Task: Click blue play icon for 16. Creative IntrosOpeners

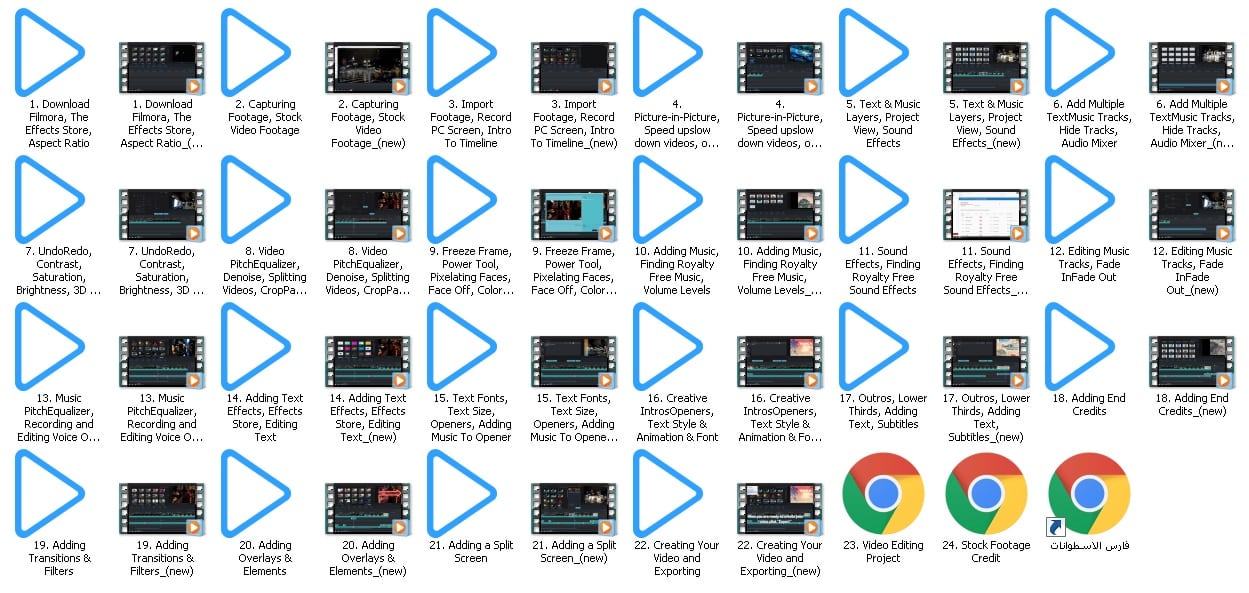Action: pyautogui.click(x=668, y=346)
